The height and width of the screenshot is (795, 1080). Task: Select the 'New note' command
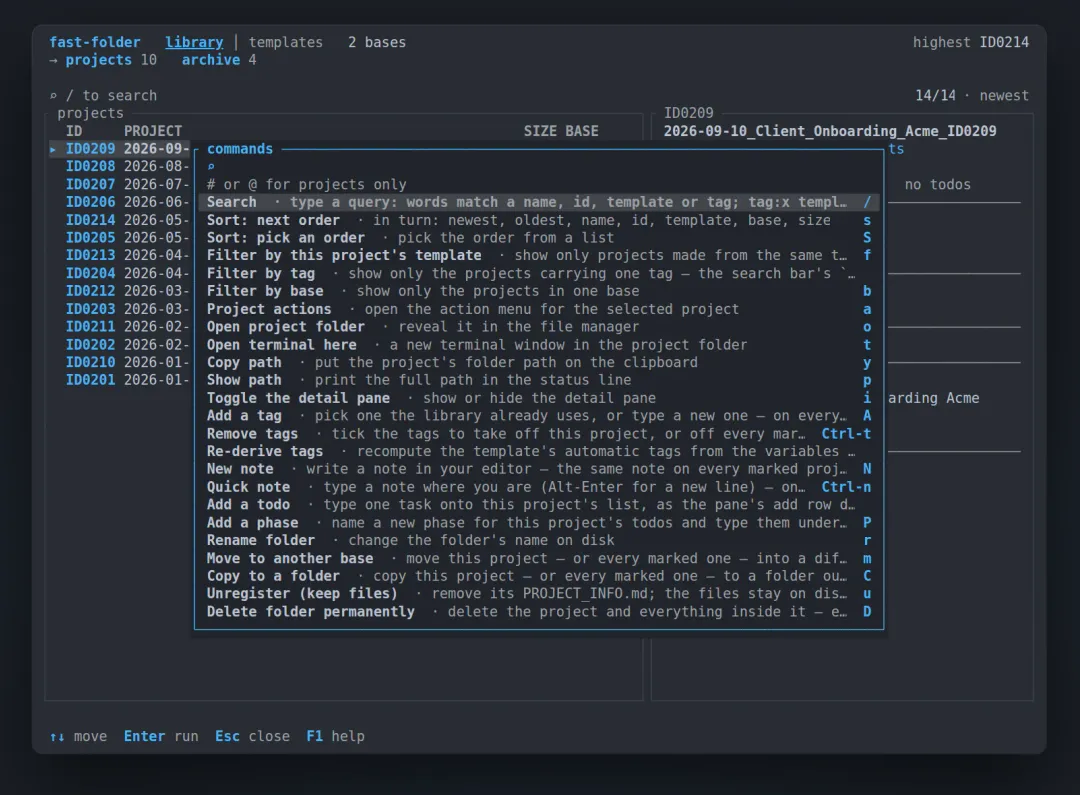(539, 469)
